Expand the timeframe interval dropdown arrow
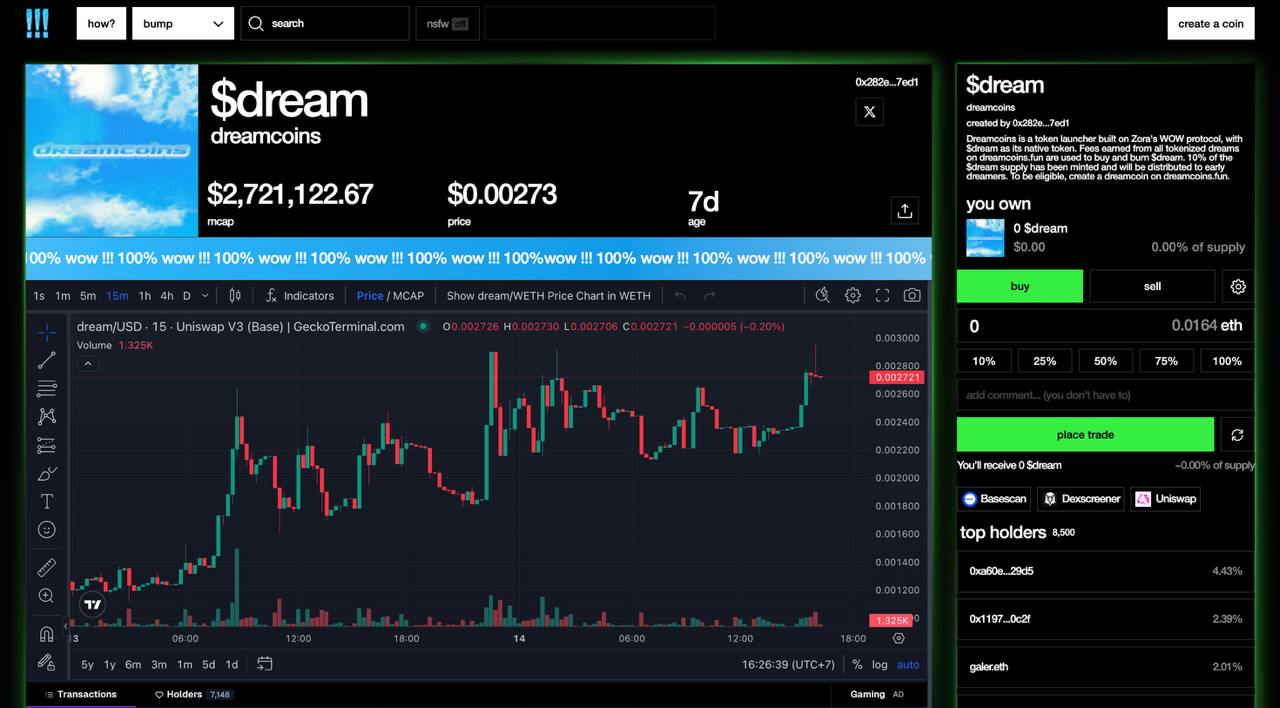Screen dimensions: 1280x708 coord(205,295)
